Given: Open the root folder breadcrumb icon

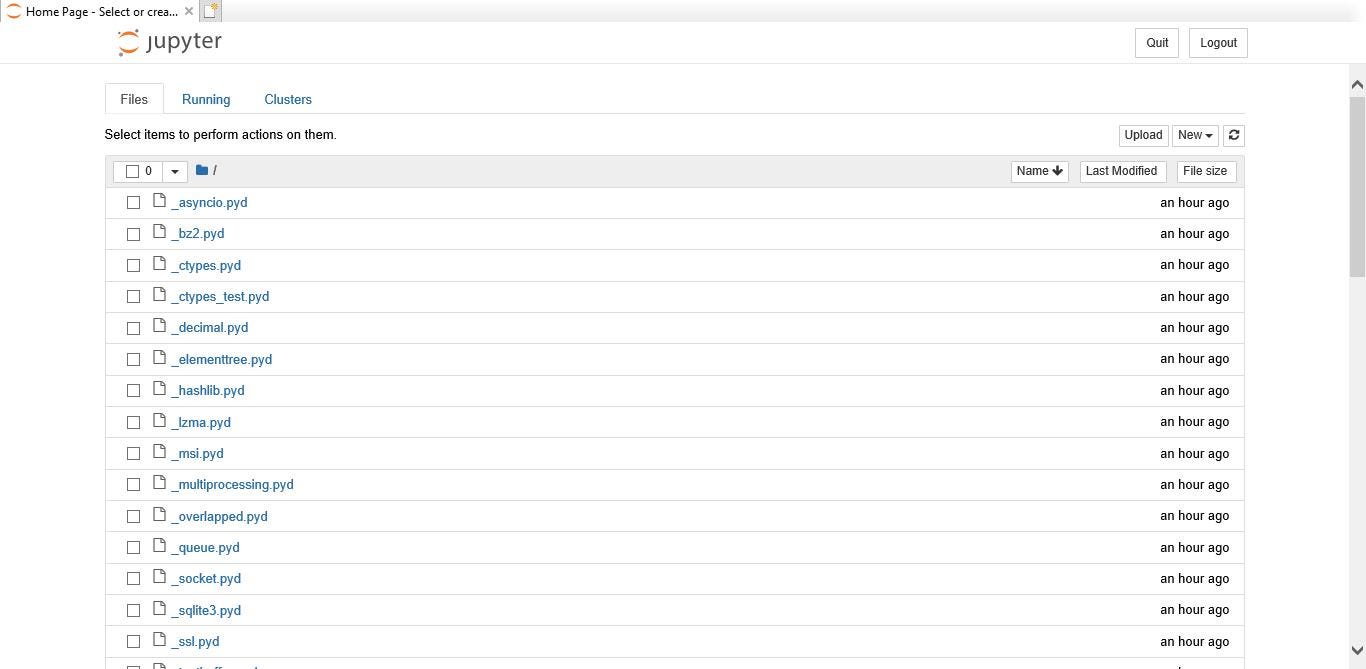Looking at the screenshot, I should [203, 170].
